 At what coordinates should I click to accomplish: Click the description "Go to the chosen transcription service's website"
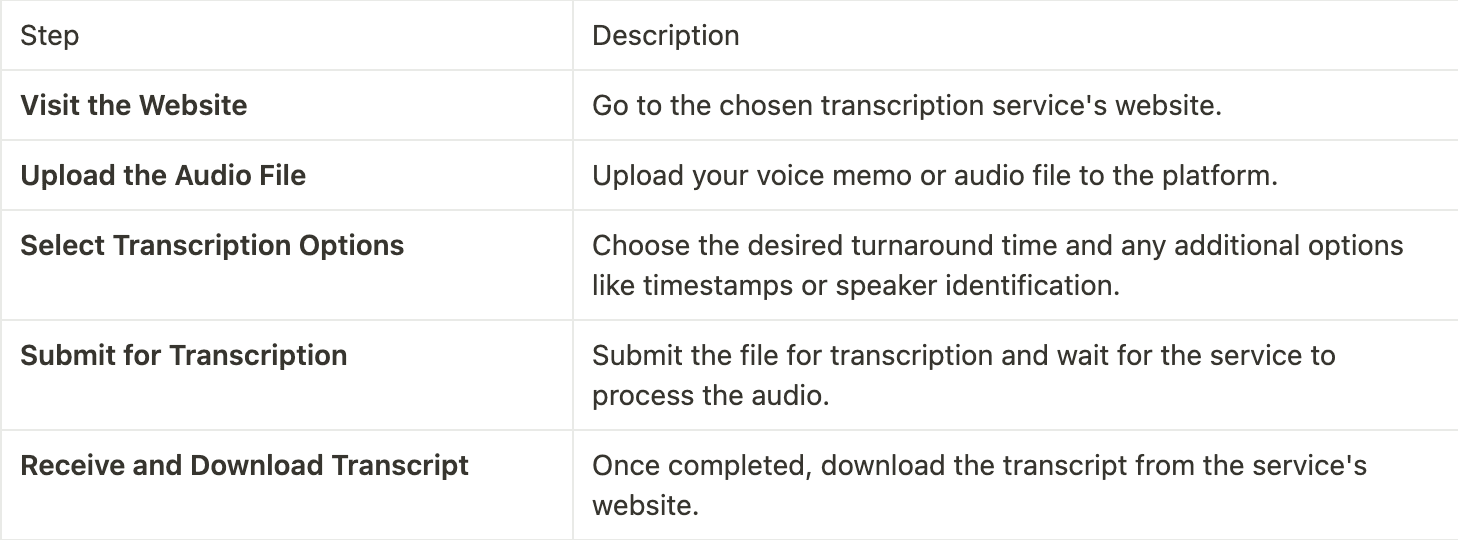[x=907, y=106]
